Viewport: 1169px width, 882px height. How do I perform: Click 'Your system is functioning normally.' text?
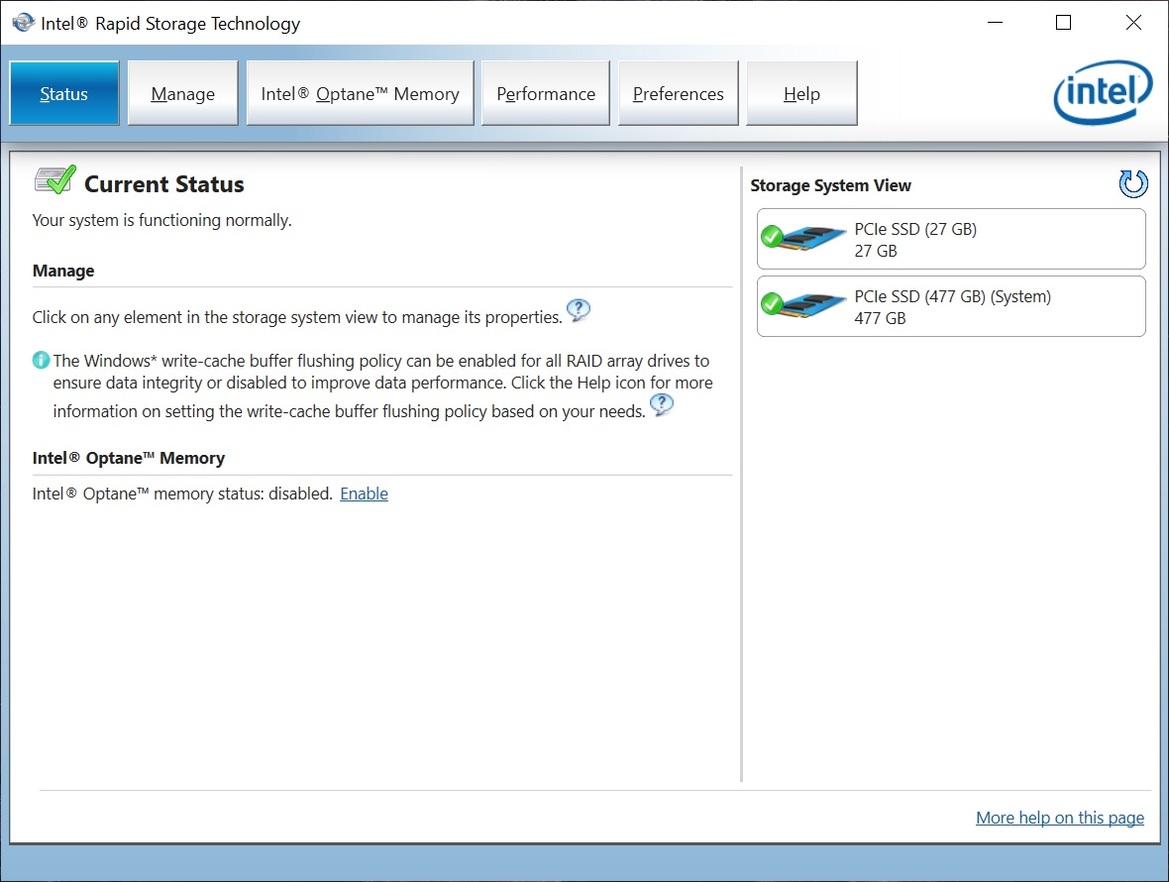[162, 221]
